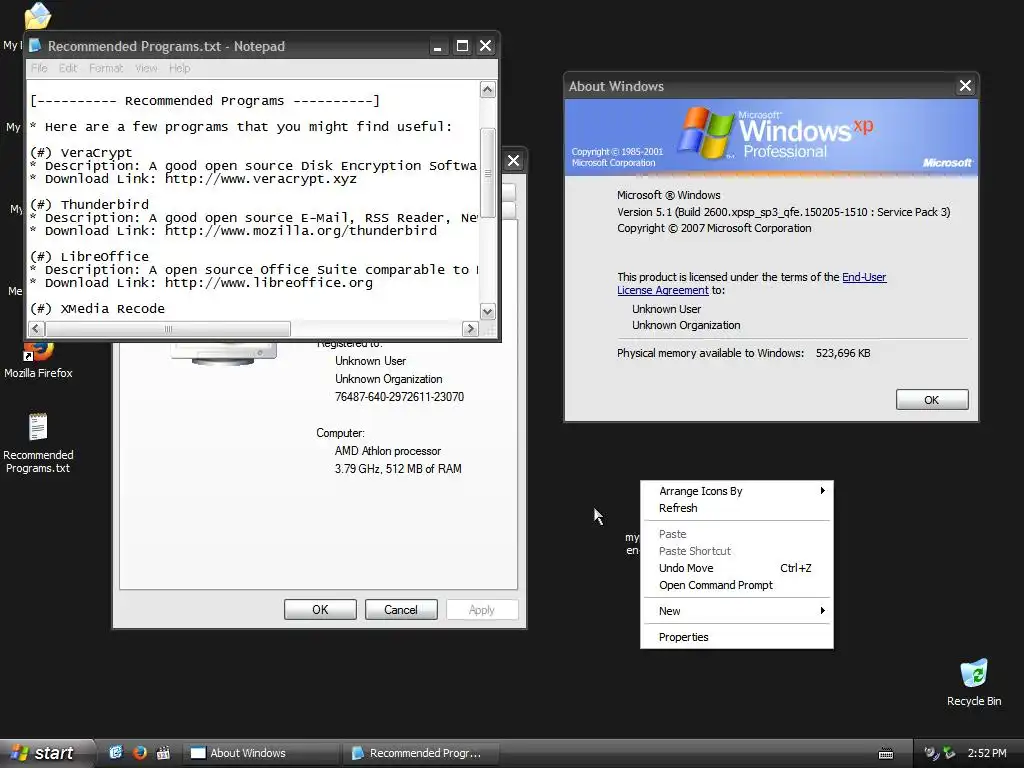Click the keyboard icon in the taskbar
The image size is (1024, 768).
886,754
